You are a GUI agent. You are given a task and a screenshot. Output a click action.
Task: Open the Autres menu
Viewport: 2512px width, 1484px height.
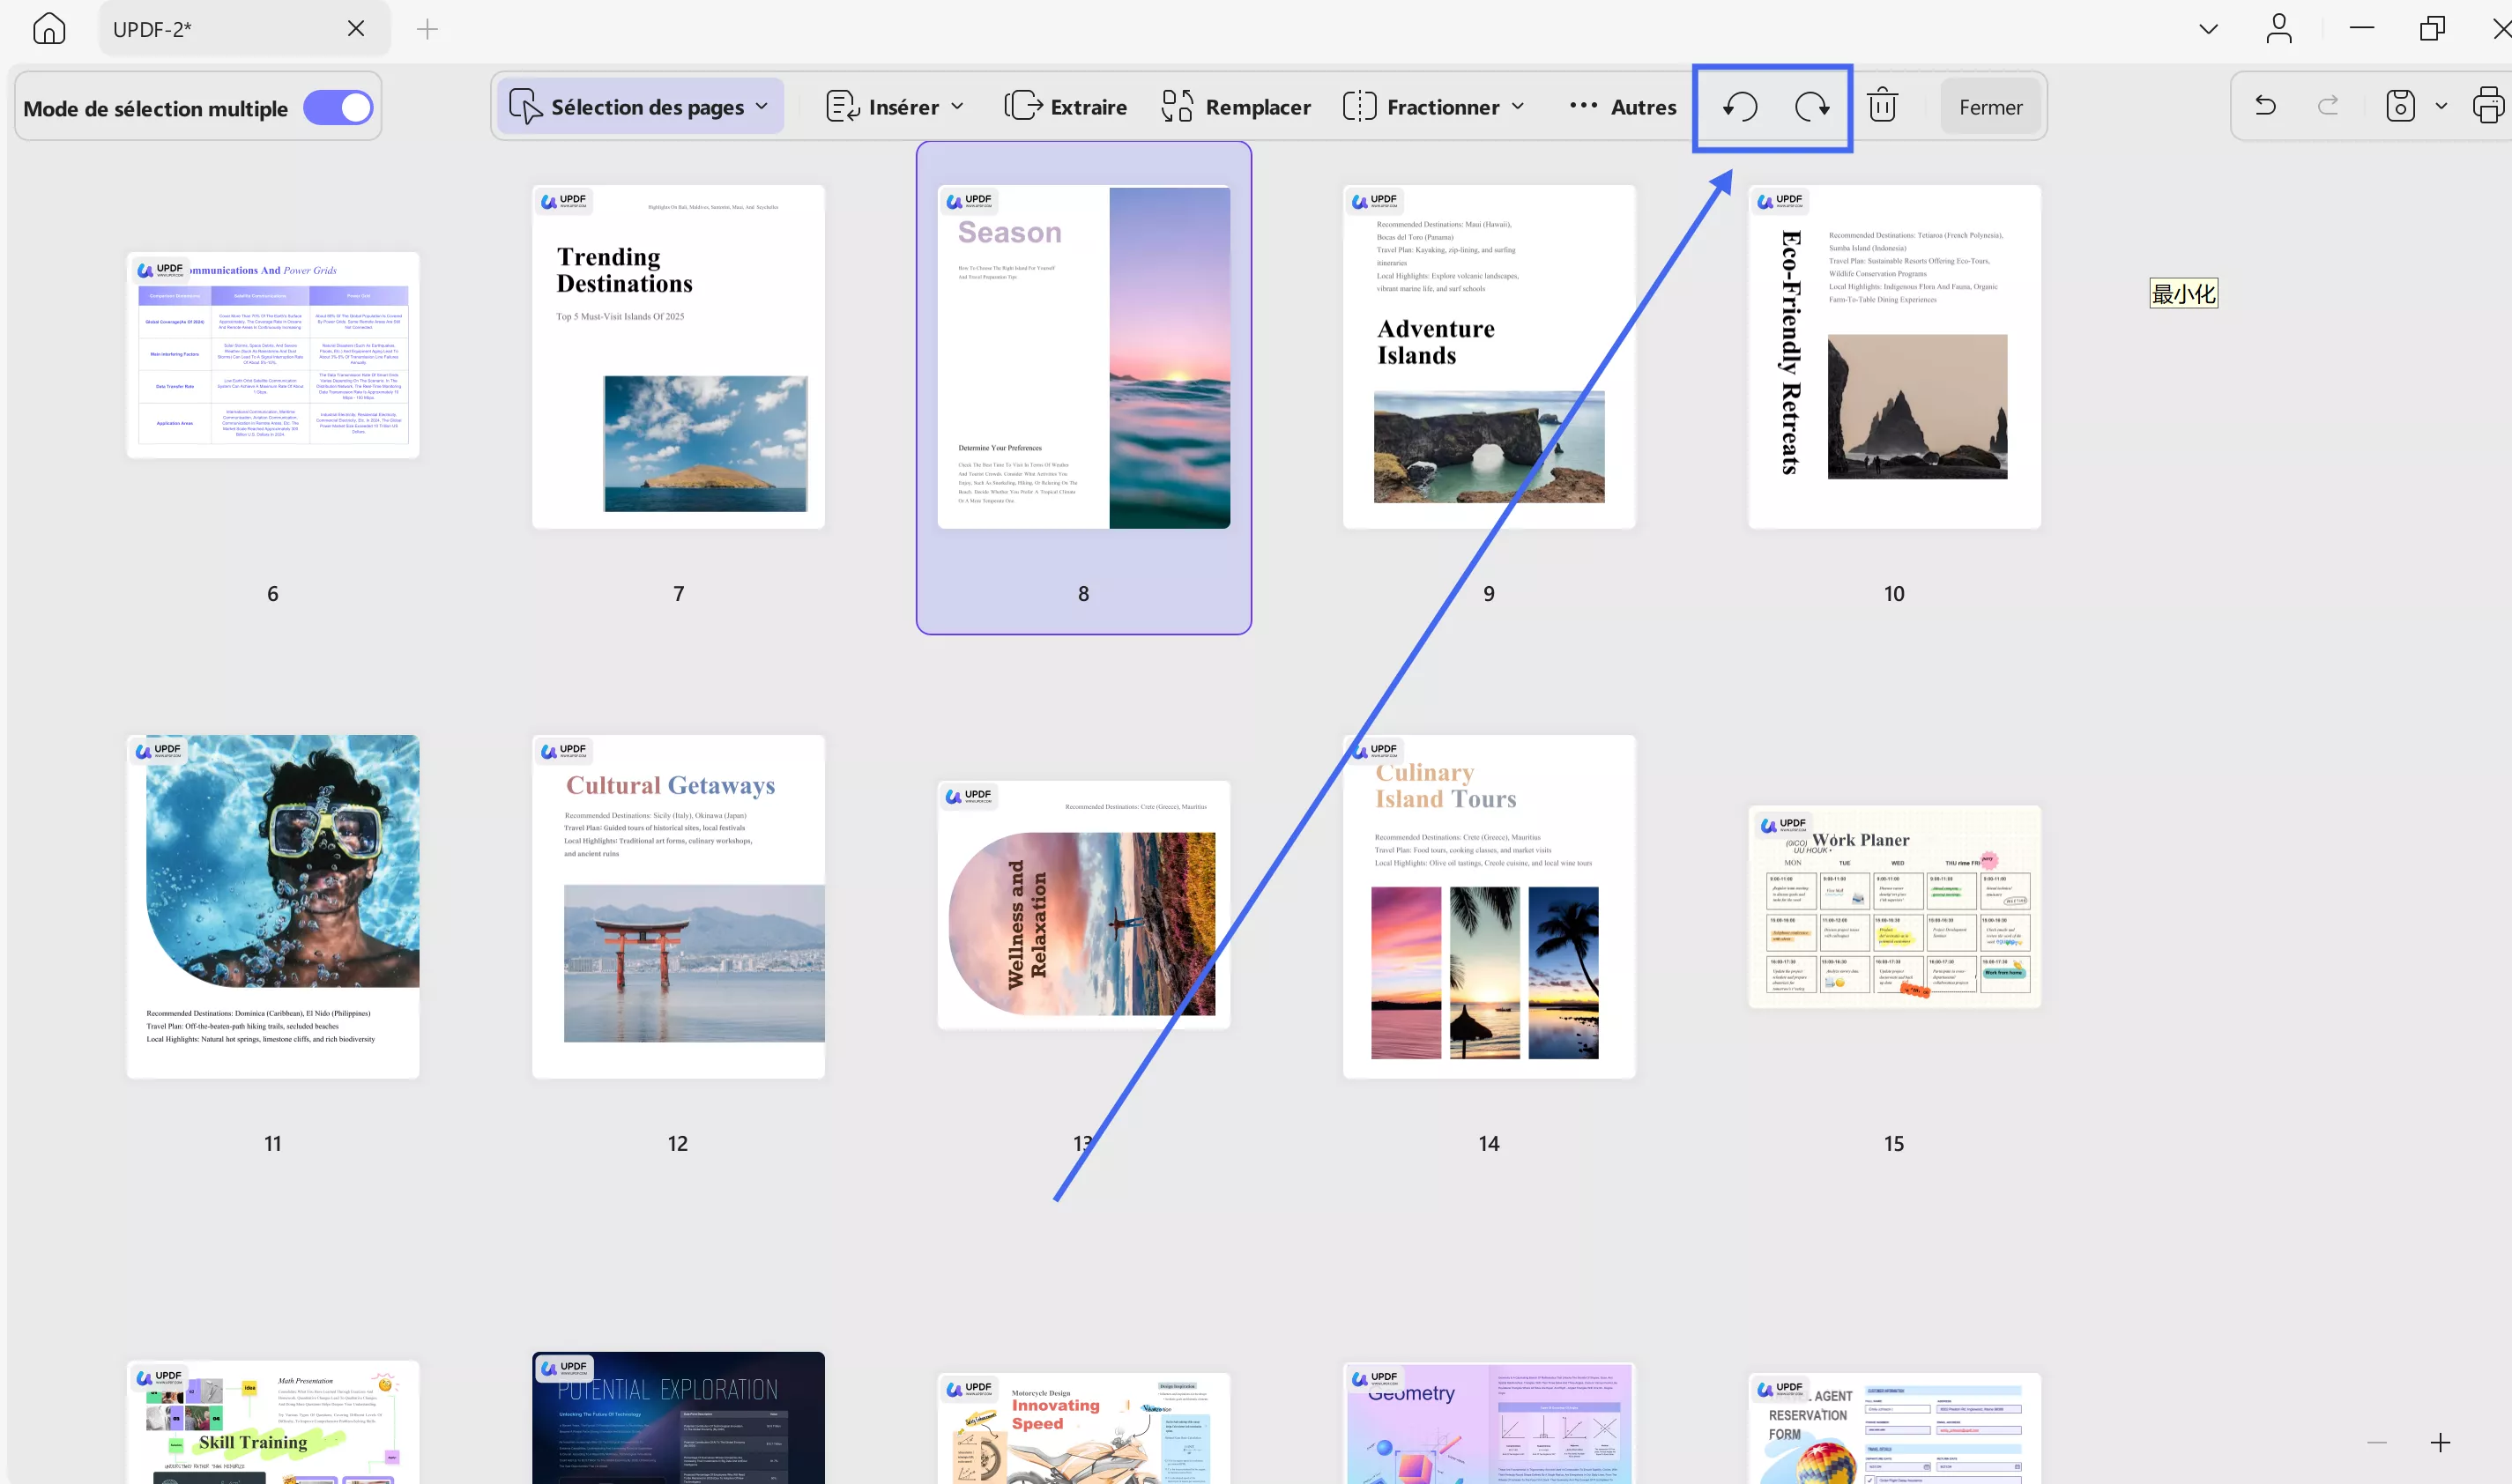coord(1622,107)
